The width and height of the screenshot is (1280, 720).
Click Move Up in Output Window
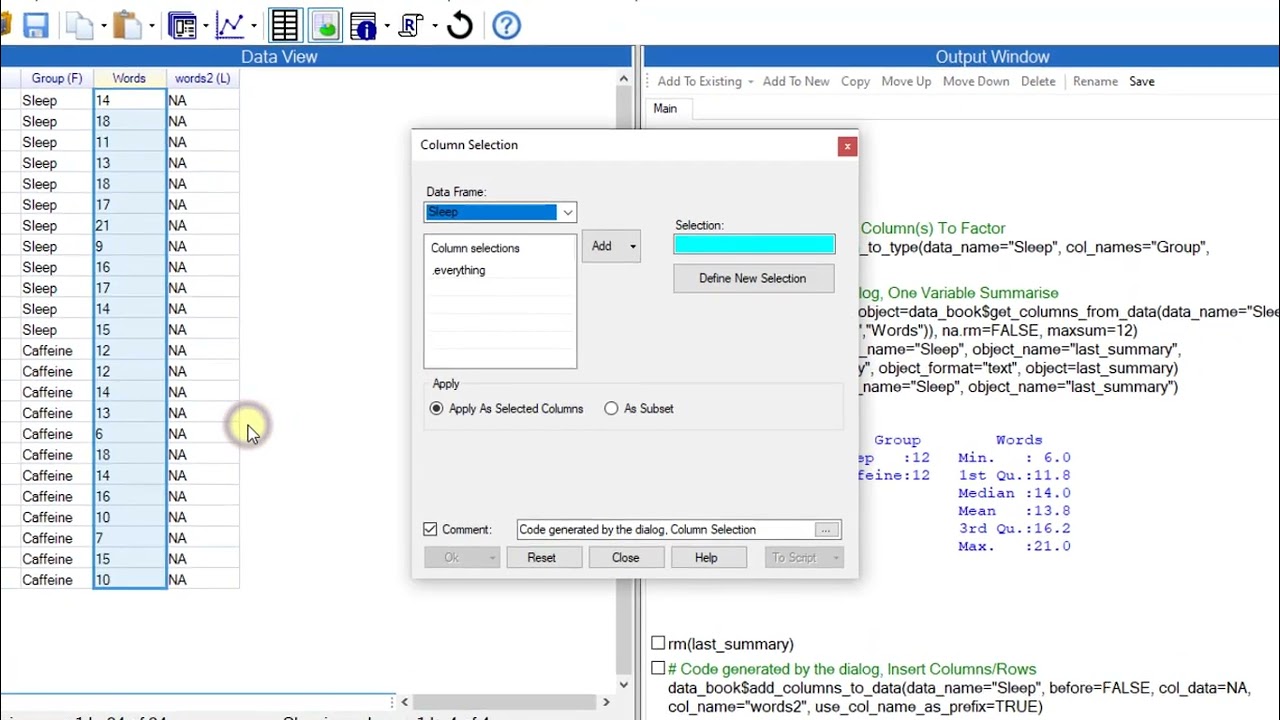pyautogui.click(x=906, y=82)
